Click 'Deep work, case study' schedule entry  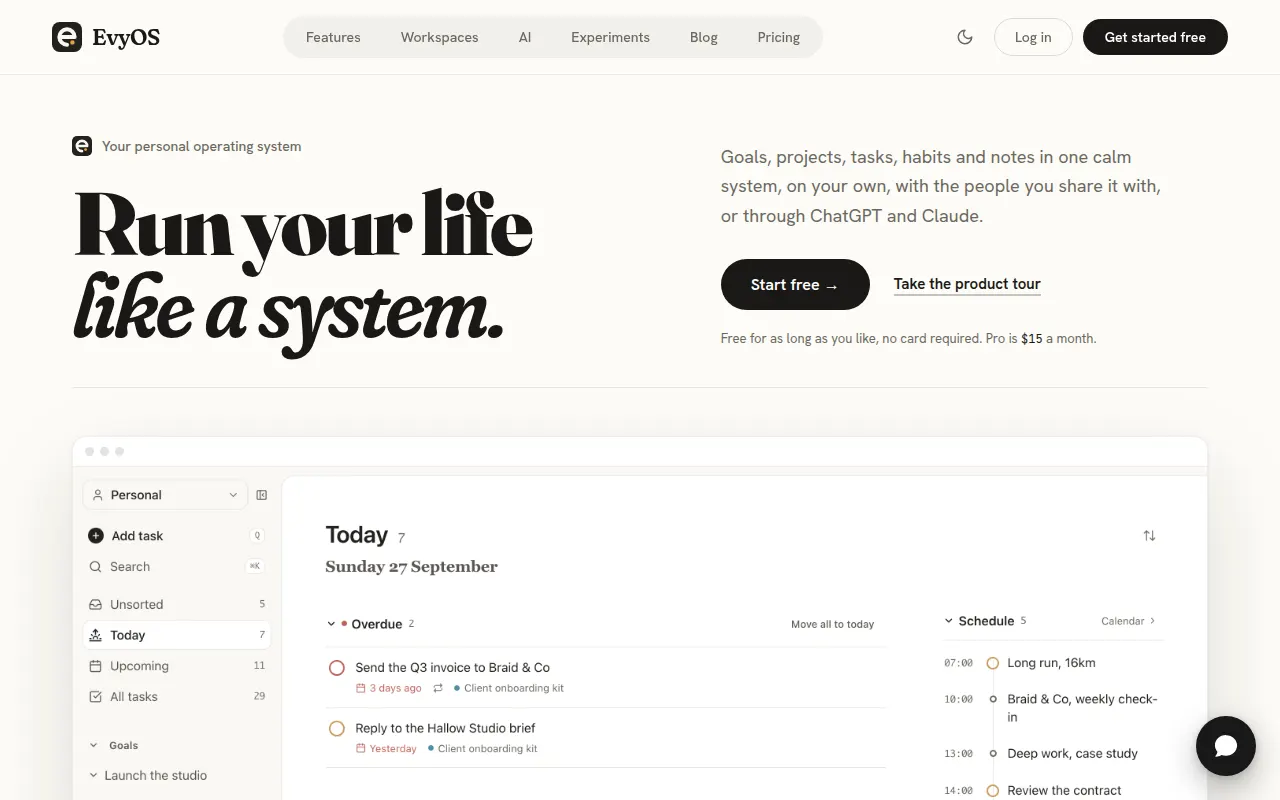click(x=1072, y=754)
